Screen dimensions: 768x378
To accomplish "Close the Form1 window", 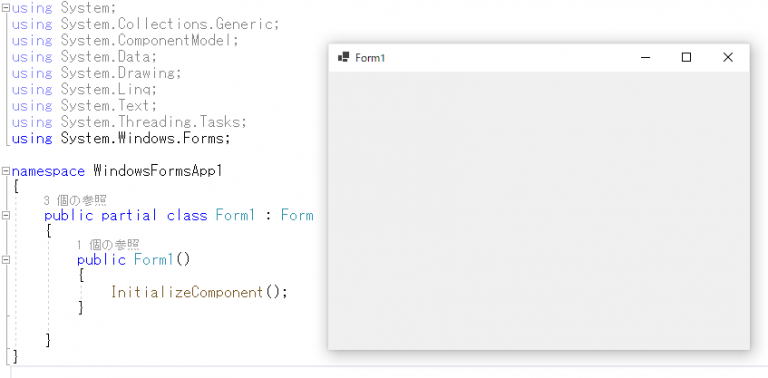I will point(728,58).
